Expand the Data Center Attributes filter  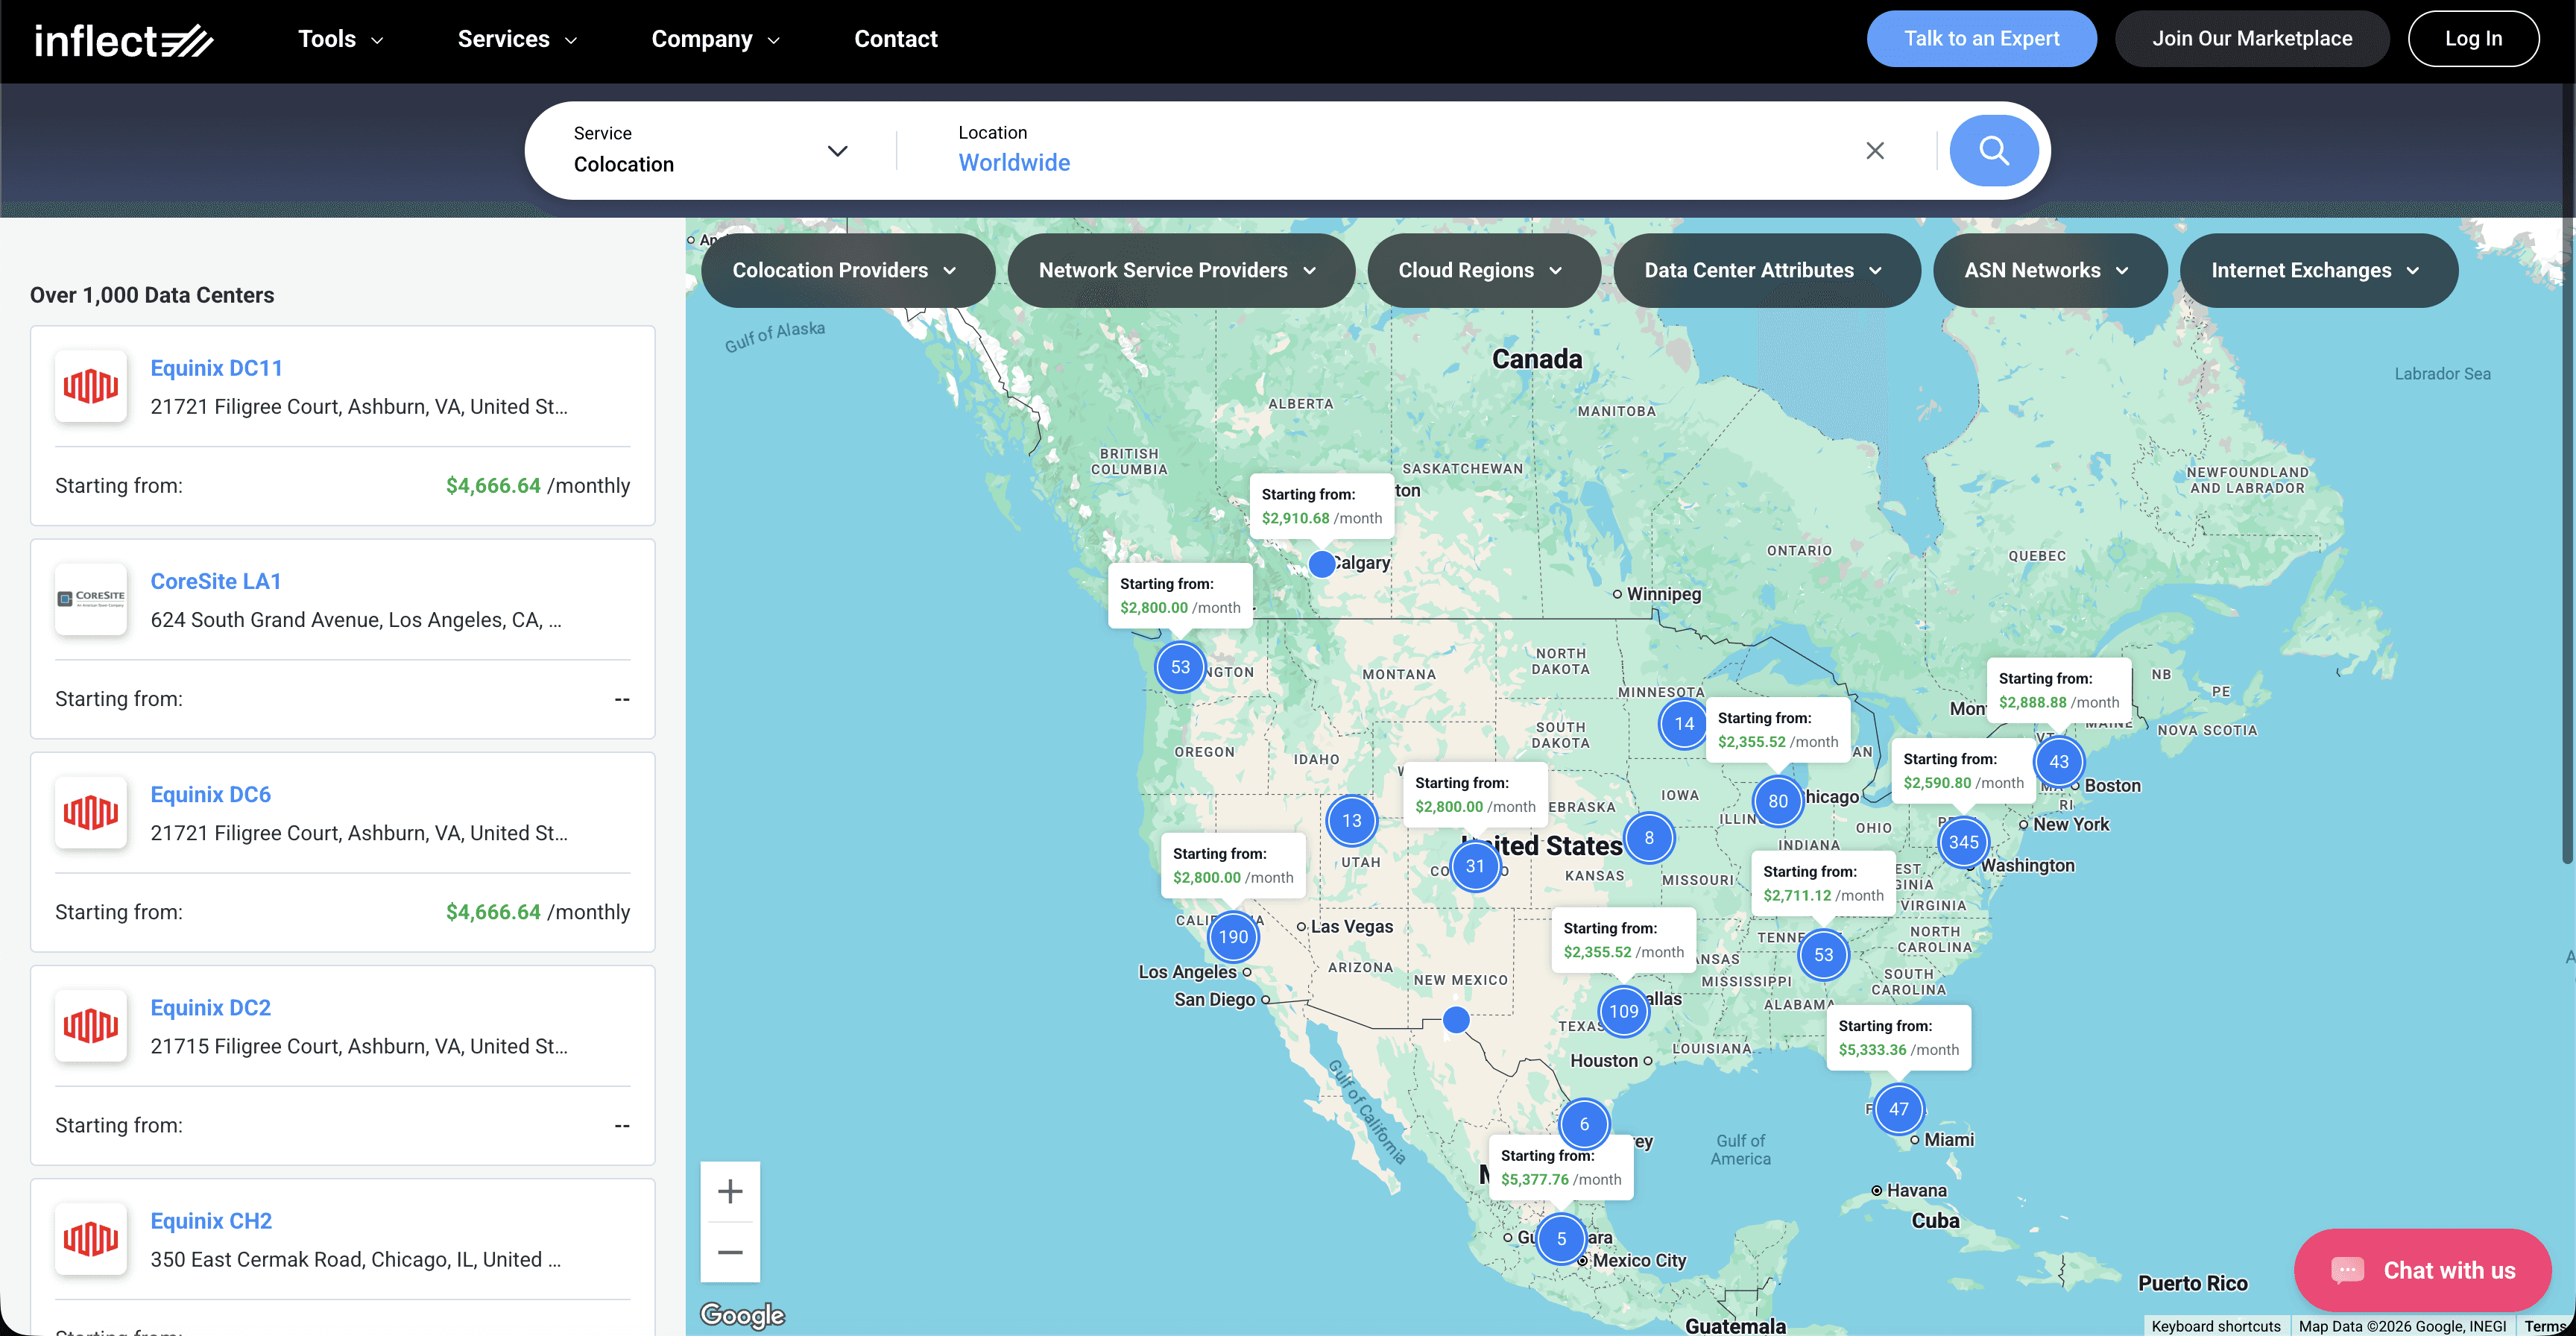(1766, 270)
